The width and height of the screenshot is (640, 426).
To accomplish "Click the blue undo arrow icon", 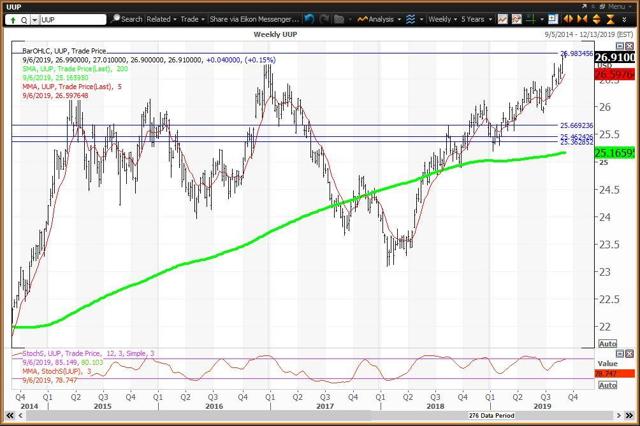I will click(309, 19).
